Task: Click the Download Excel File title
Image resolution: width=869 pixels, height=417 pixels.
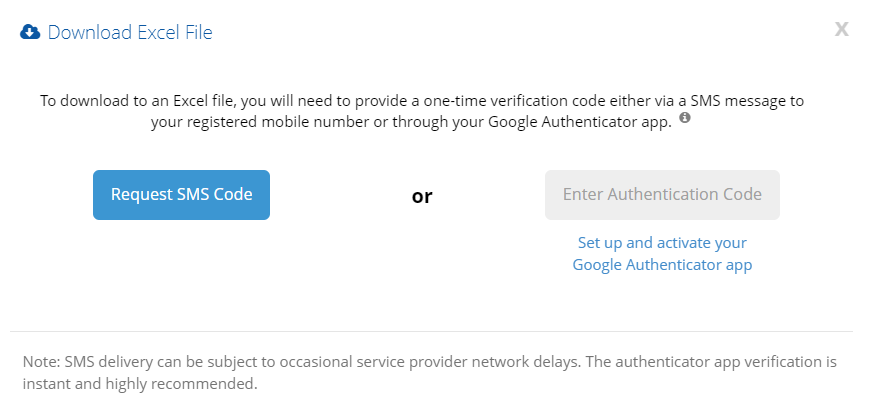Action: point(130,32)
